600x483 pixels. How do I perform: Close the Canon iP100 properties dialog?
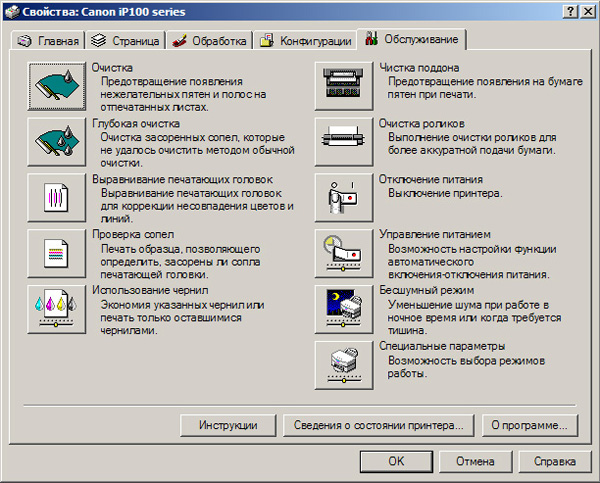(x=588, y=12)
